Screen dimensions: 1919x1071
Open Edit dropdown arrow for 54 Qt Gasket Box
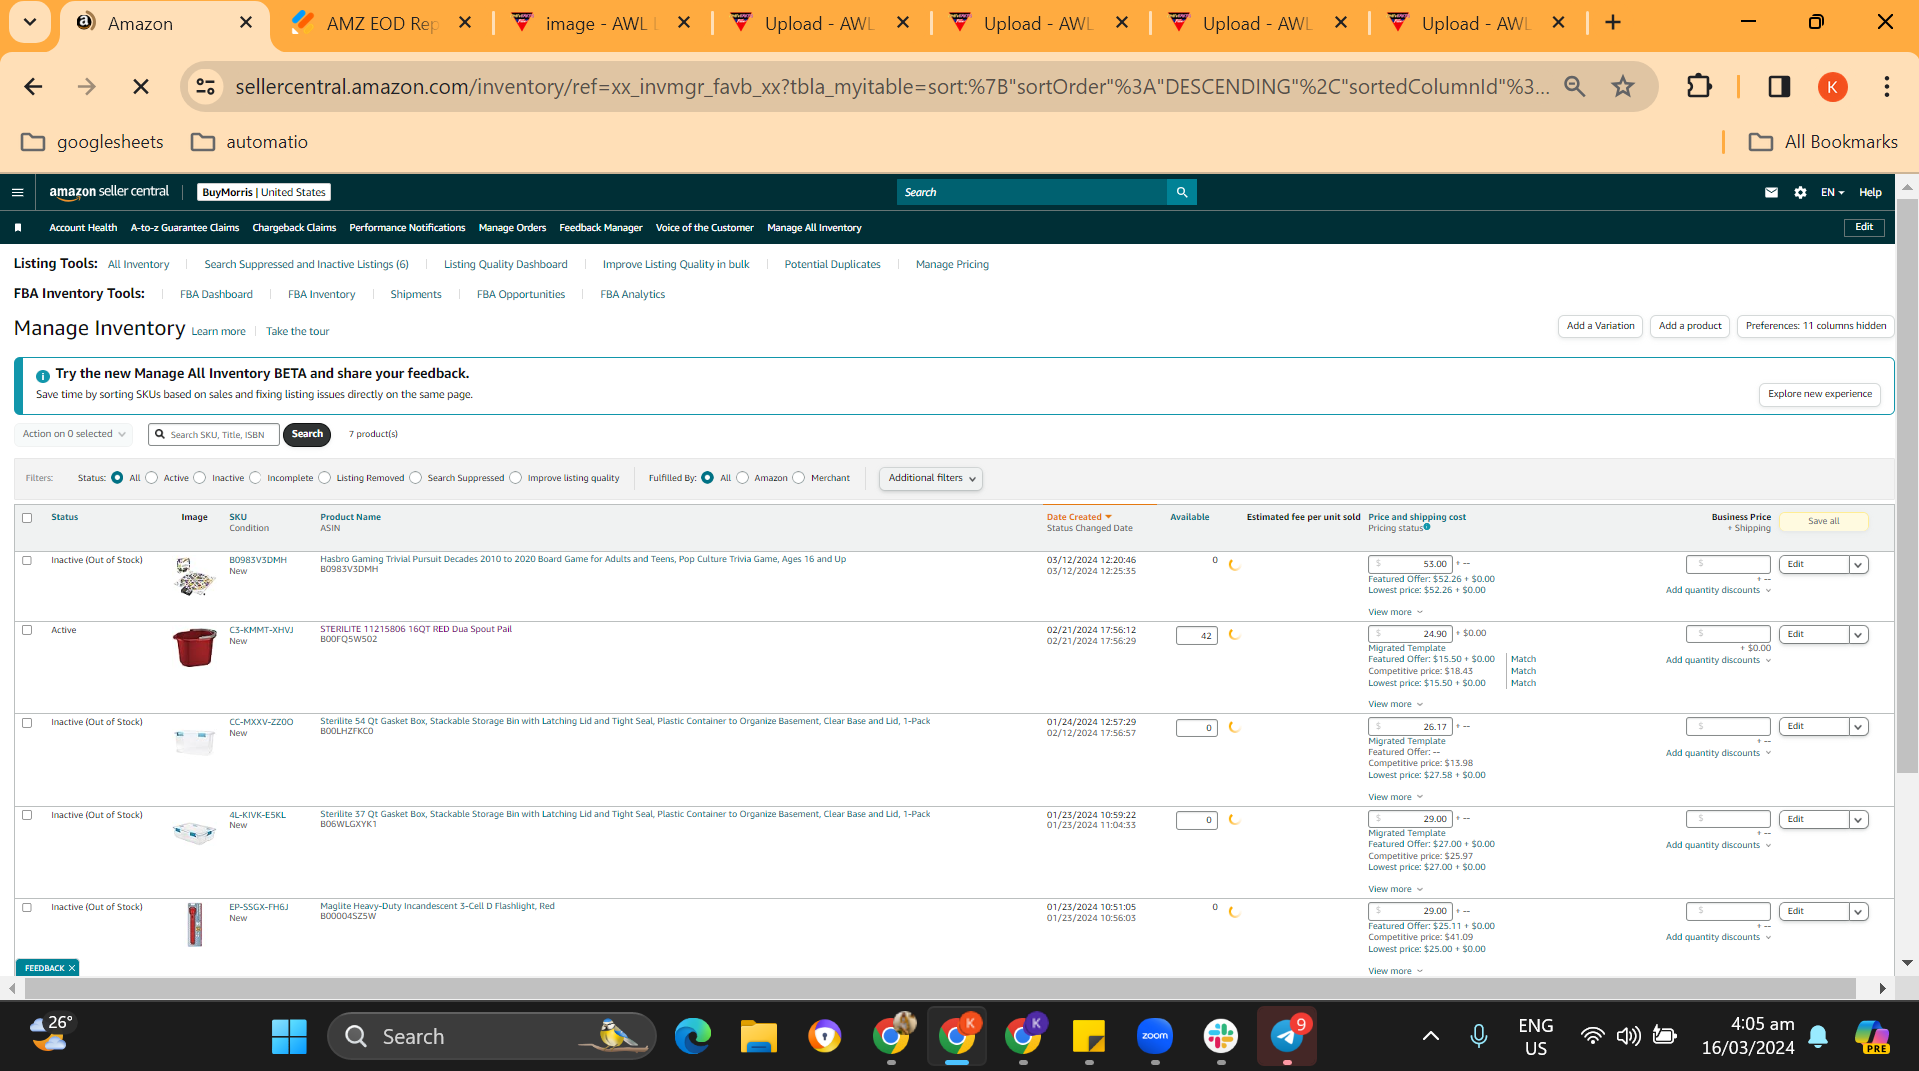[x=1858, y=727]
